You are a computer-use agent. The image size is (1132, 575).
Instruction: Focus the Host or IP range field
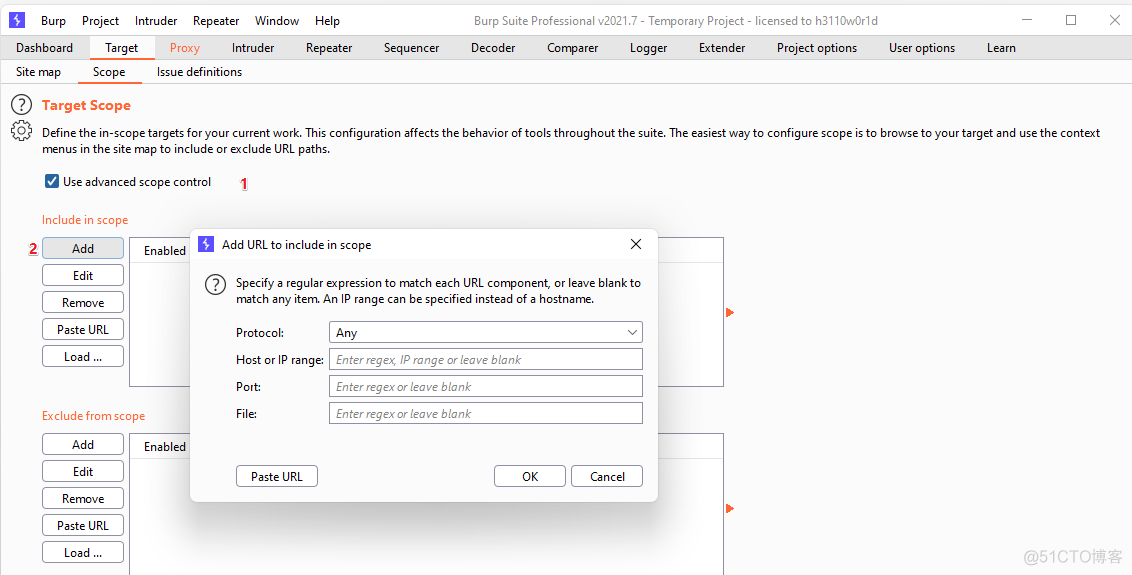click(x=486, y=360)
